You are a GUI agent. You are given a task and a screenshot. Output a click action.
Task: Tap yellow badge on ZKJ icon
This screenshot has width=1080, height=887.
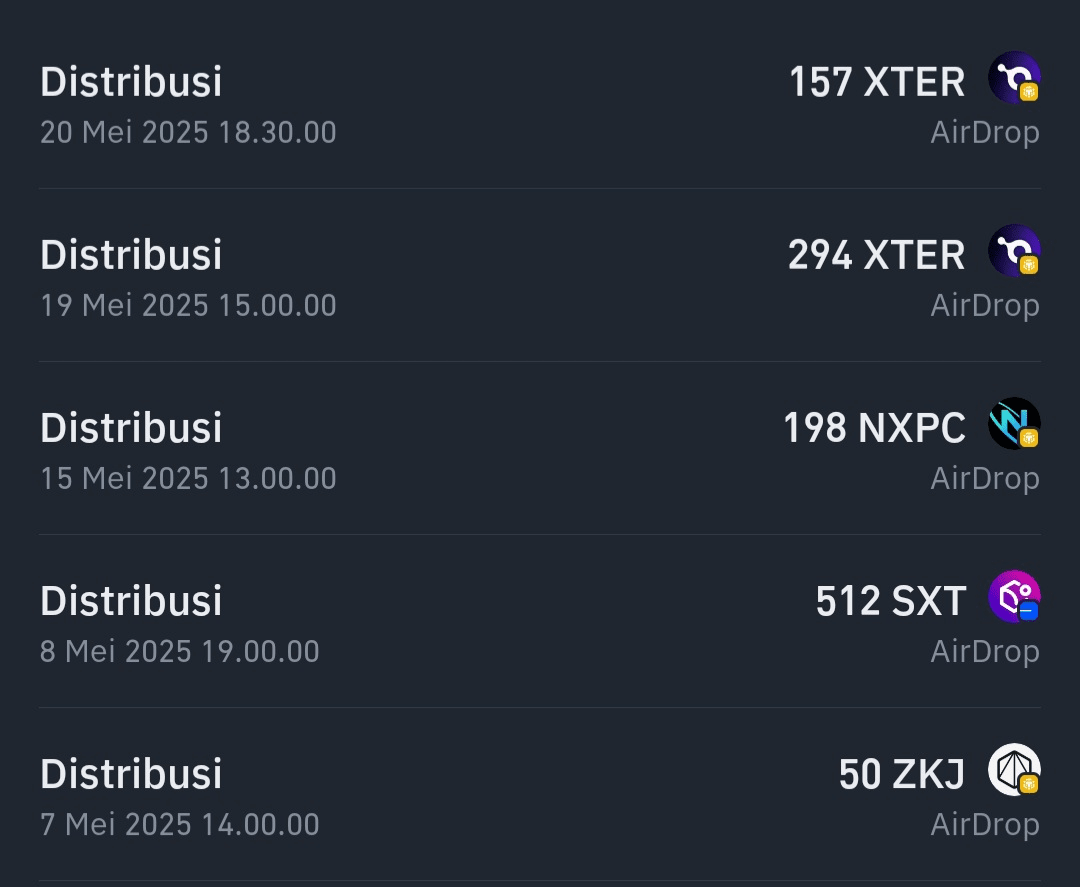[1029, 784]
